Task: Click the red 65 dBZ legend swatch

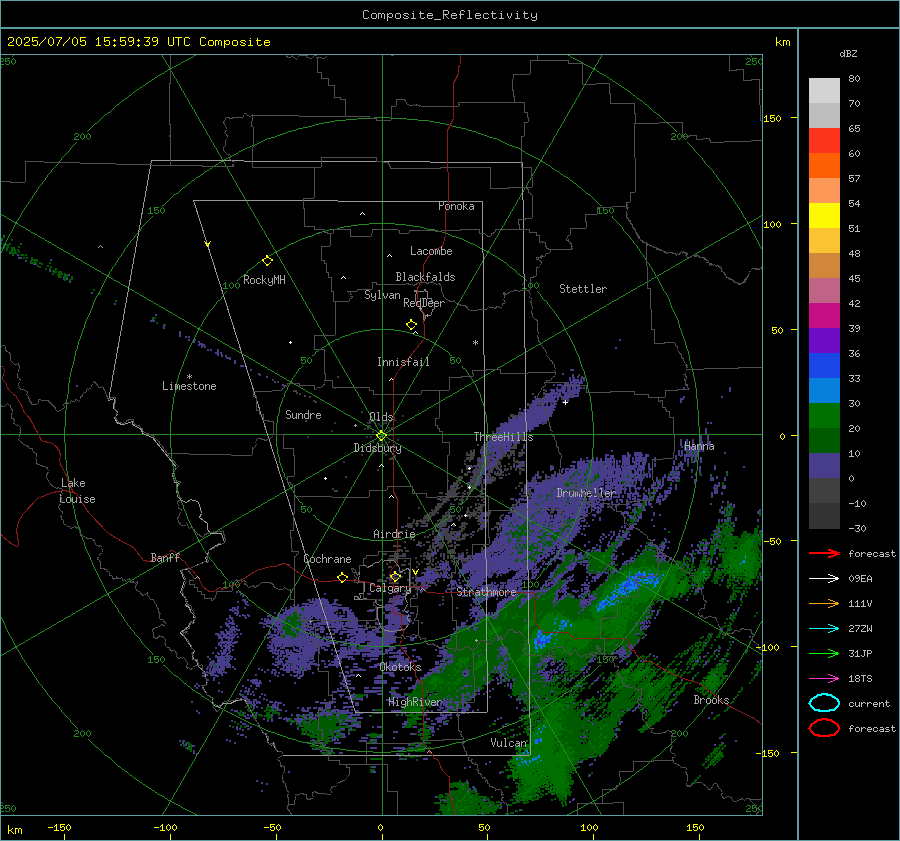Action: pos(824,141)
